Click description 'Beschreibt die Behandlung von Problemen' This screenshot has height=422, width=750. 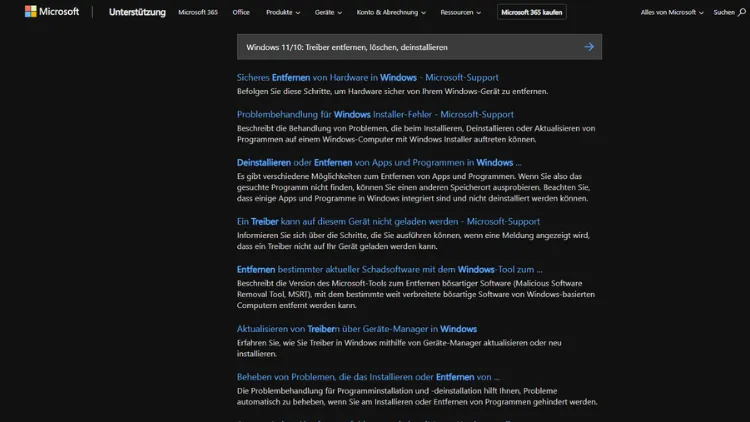tap(416, 134)
